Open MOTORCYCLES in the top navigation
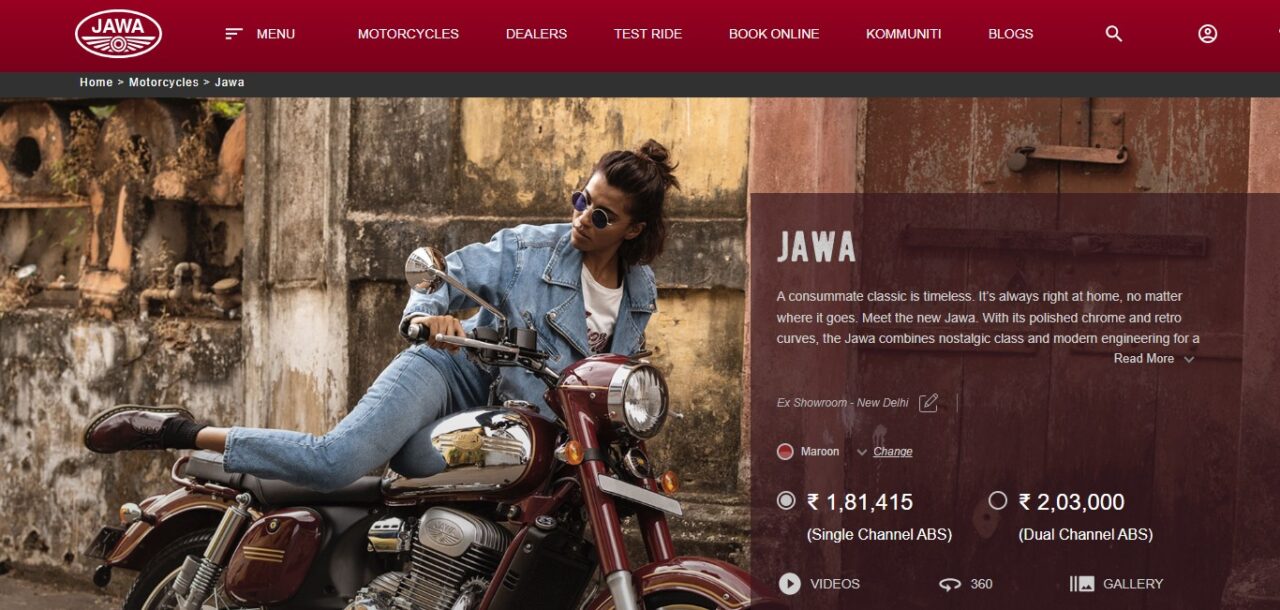 pos(408,34)
